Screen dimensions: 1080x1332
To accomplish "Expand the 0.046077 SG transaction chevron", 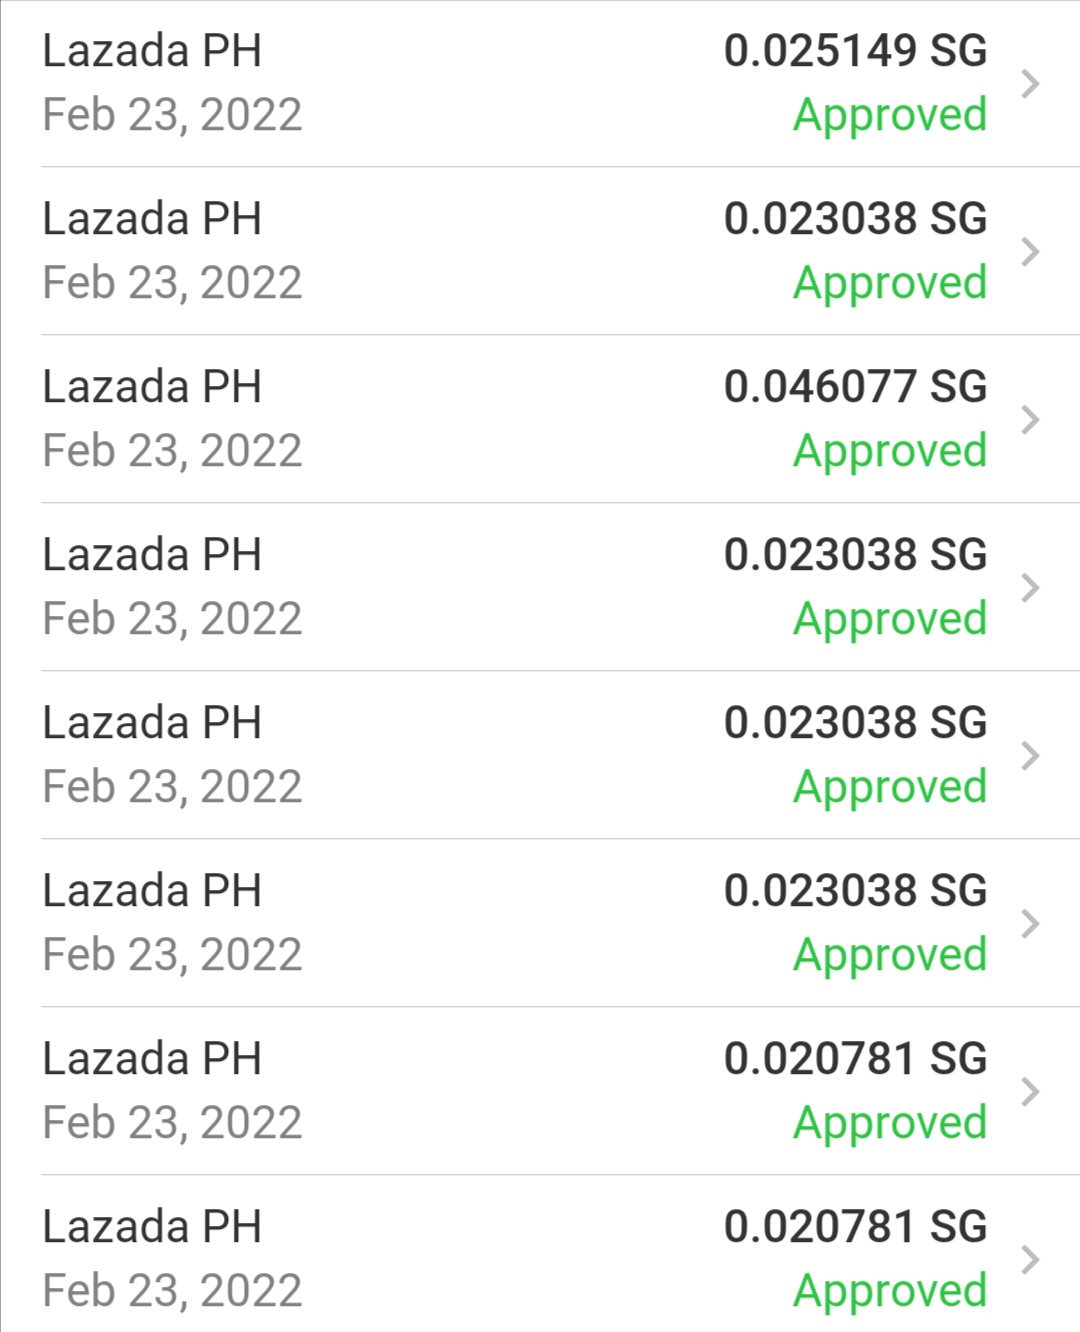I will pos(1031,420).
